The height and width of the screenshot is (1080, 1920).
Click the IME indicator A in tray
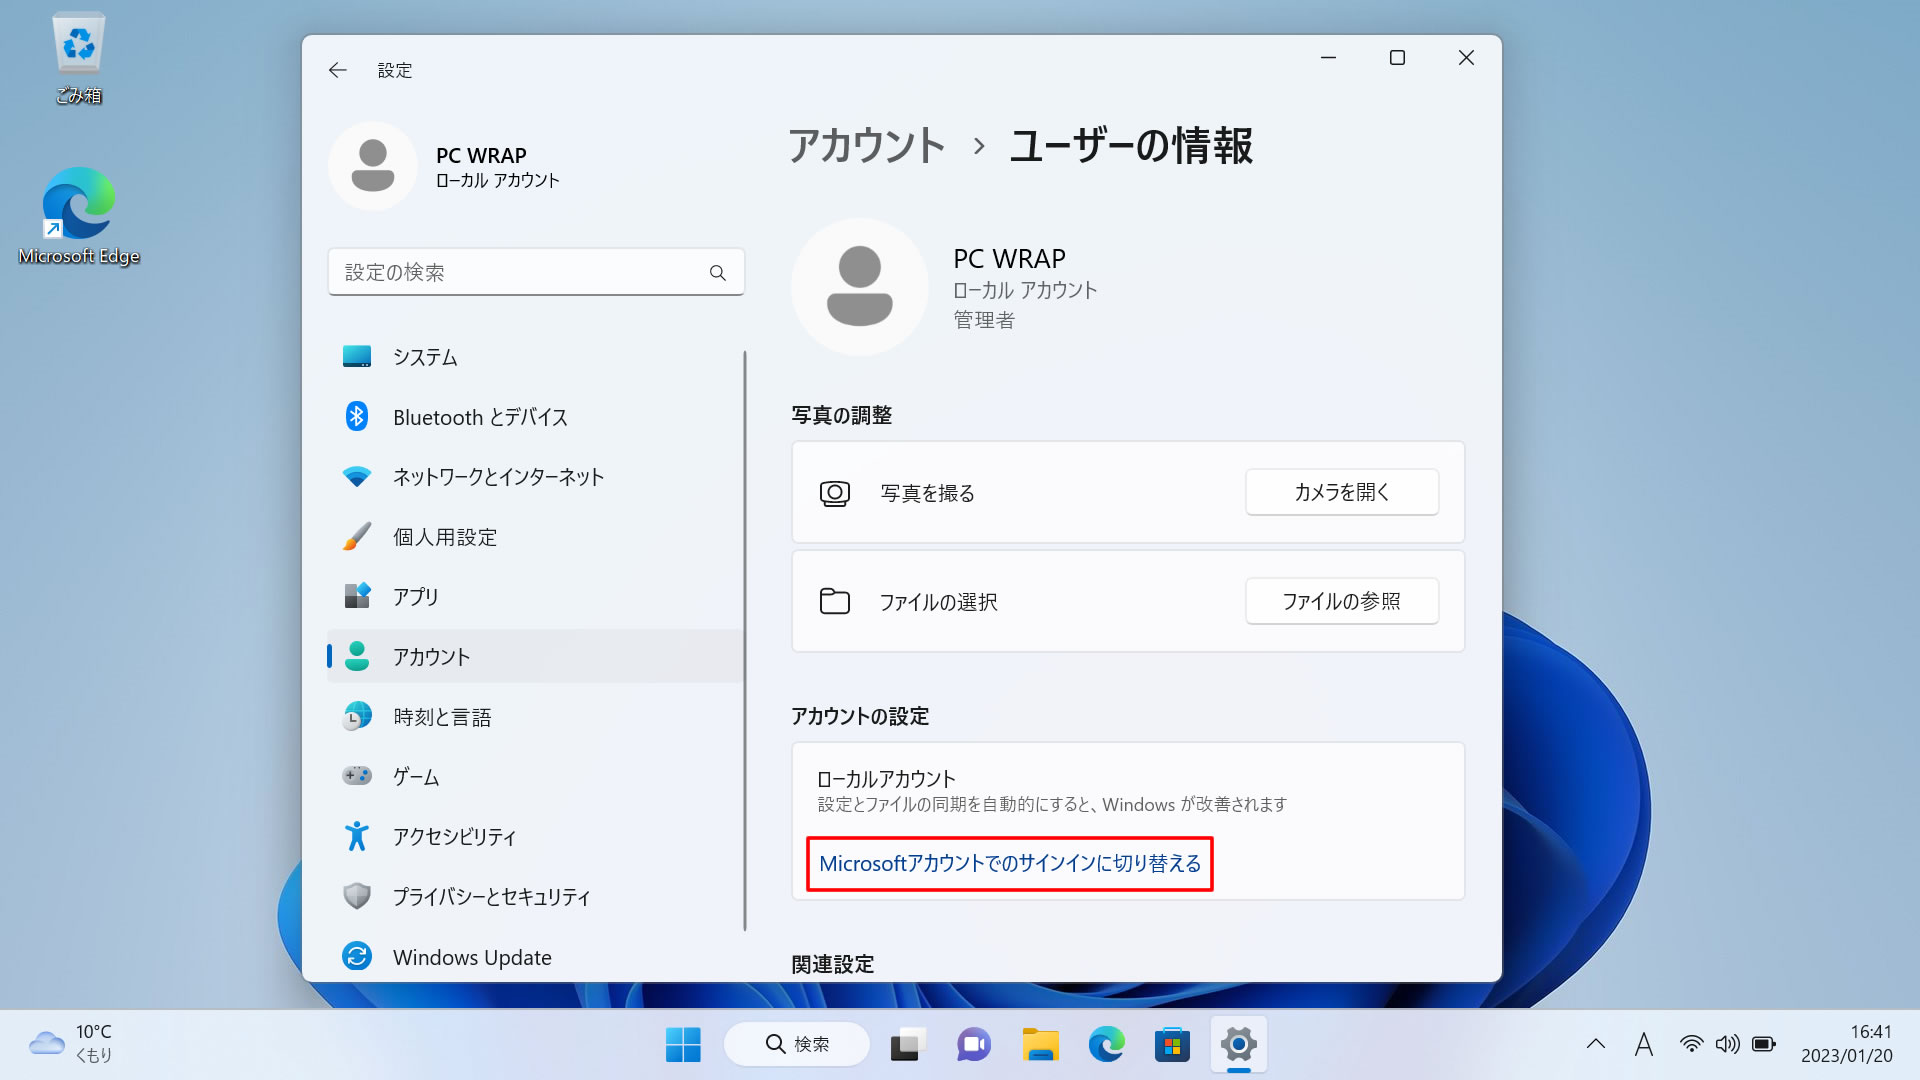coord(1643,1044)
